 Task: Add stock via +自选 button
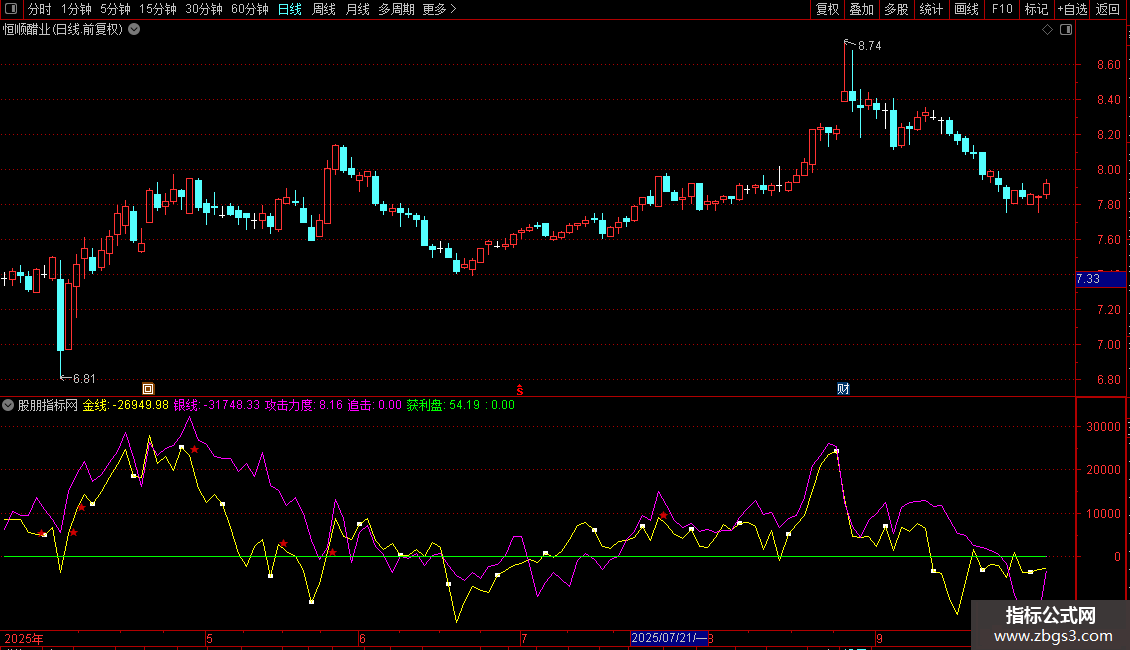coord(1072,9)
